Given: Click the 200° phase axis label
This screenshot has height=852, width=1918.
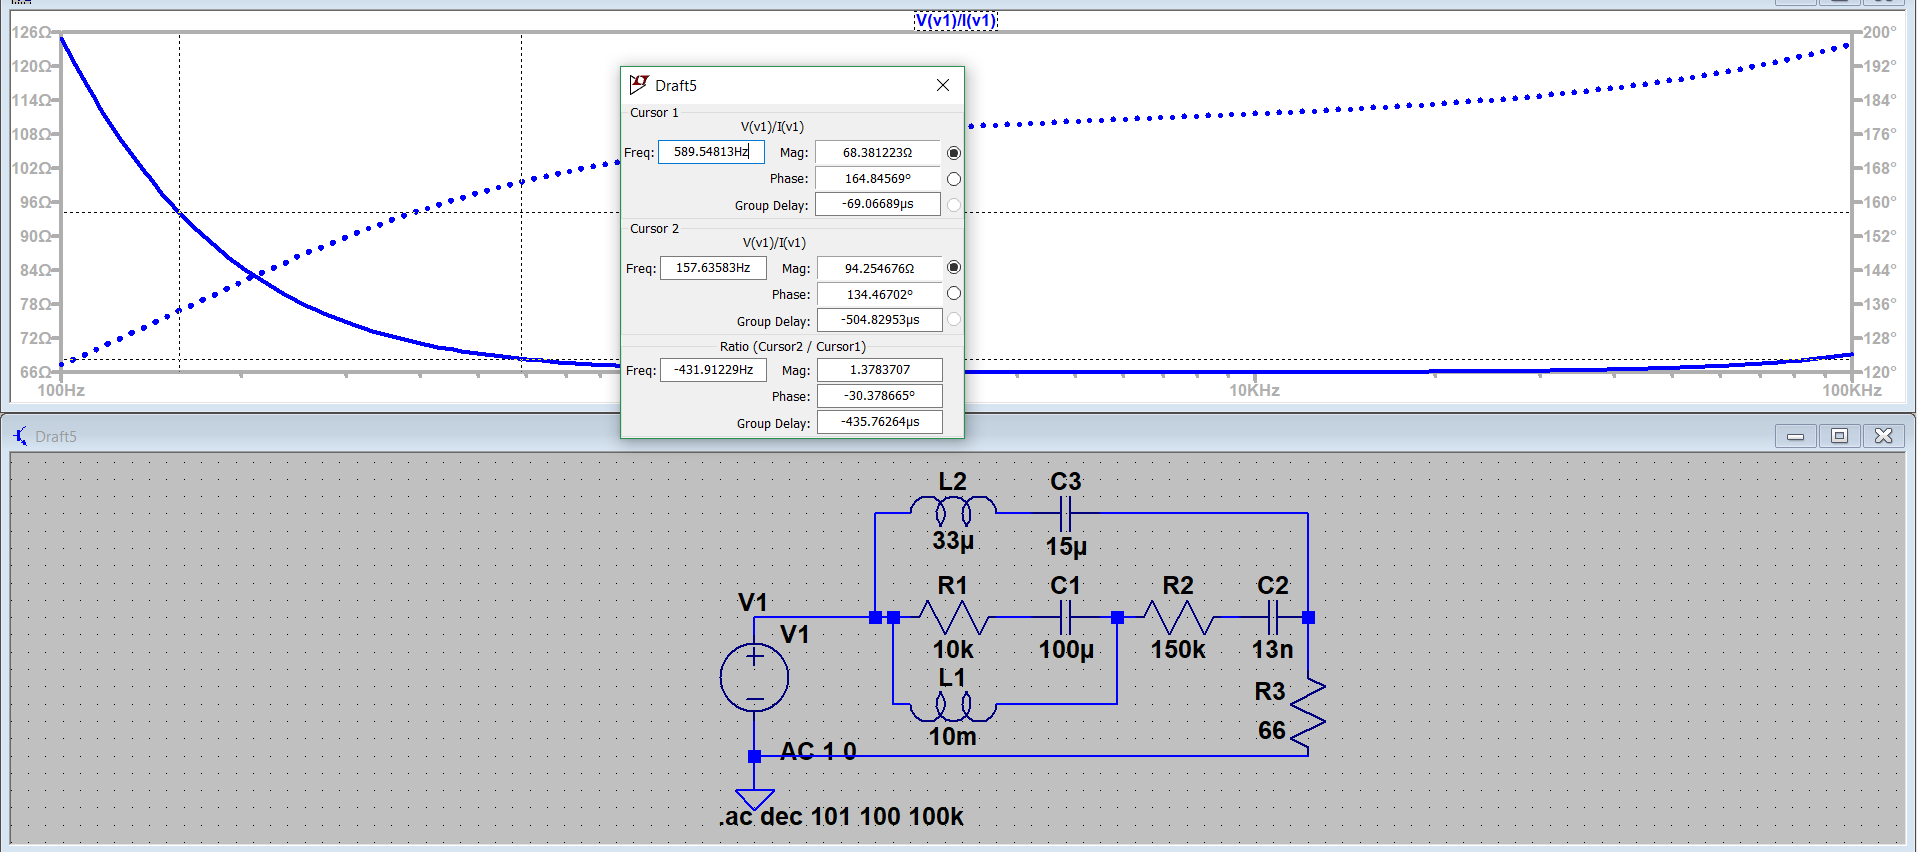Looking at the screenshot, I should point(1879,32).
